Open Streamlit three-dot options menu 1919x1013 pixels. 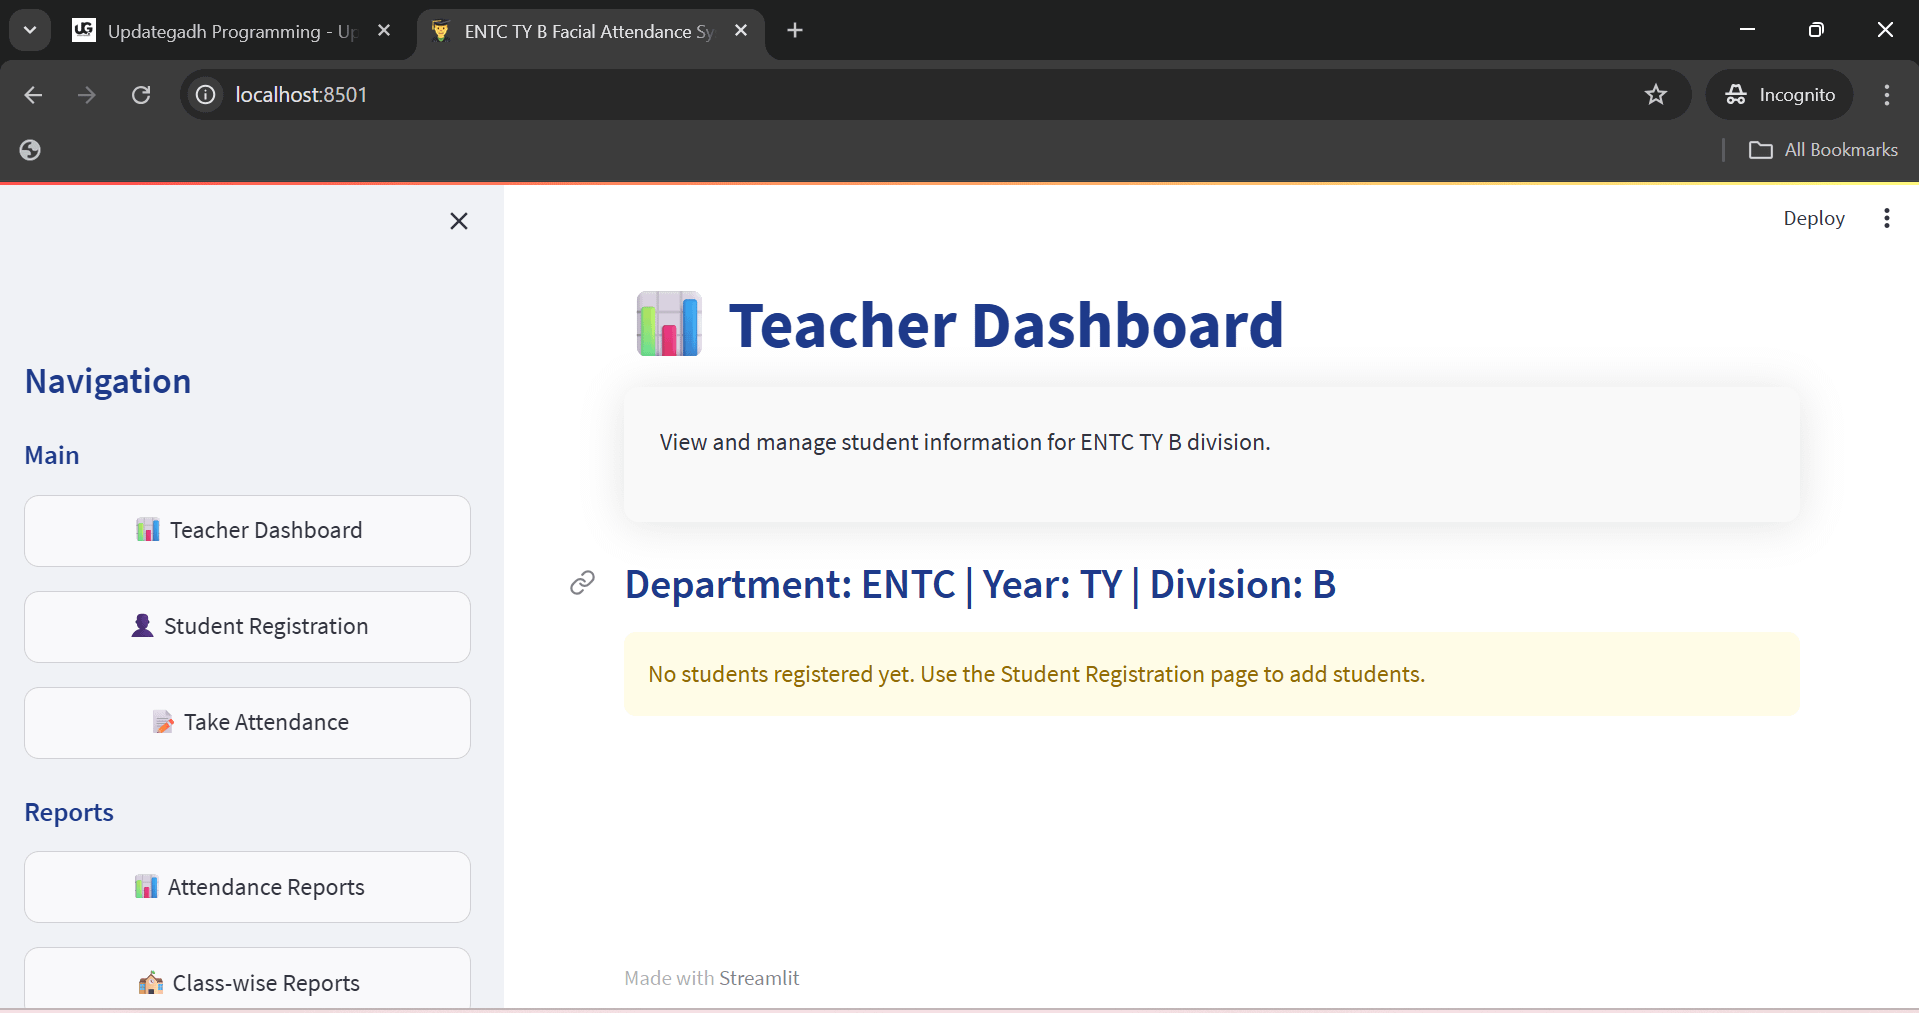[x=1886, y=218]
